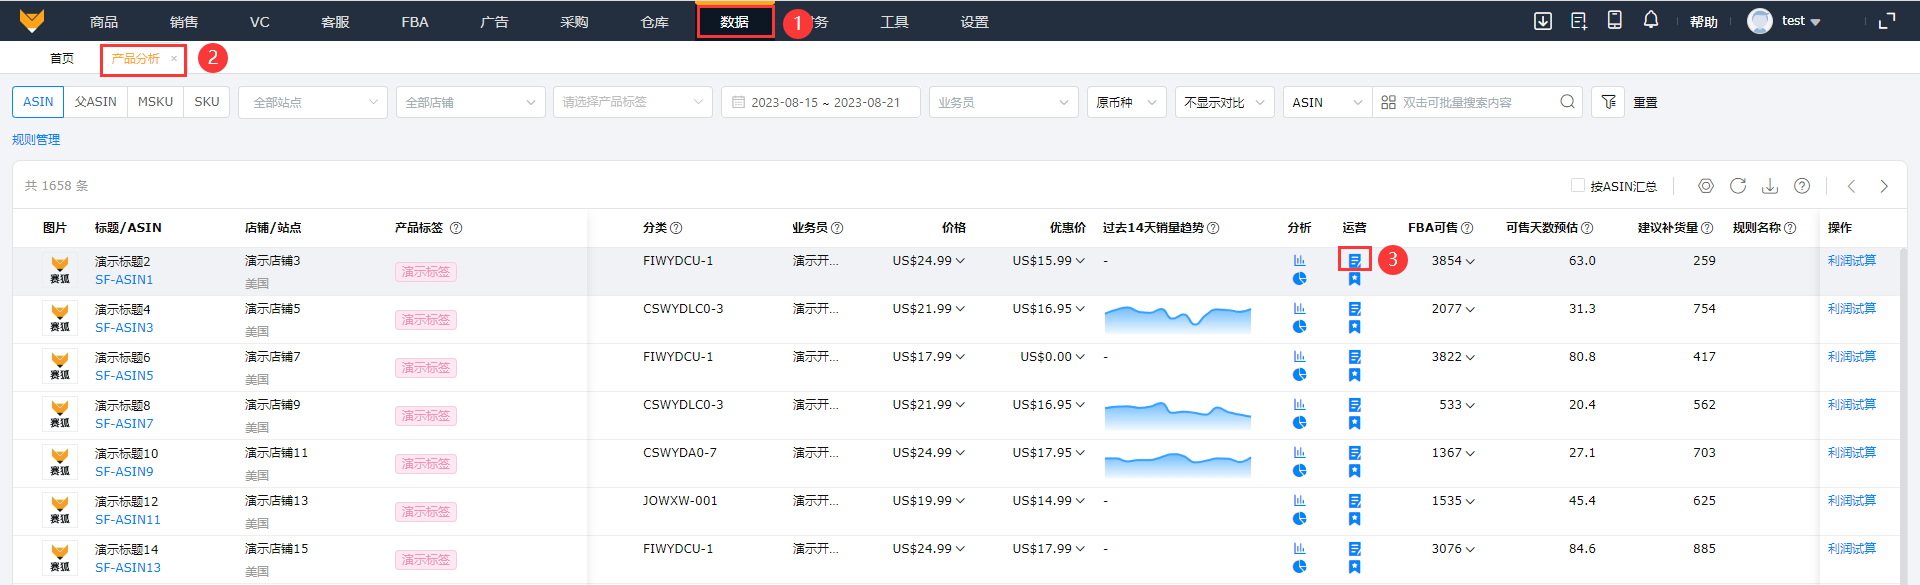
Task: Refresh the product table using refresh icon
Action: coord(1738,186)
